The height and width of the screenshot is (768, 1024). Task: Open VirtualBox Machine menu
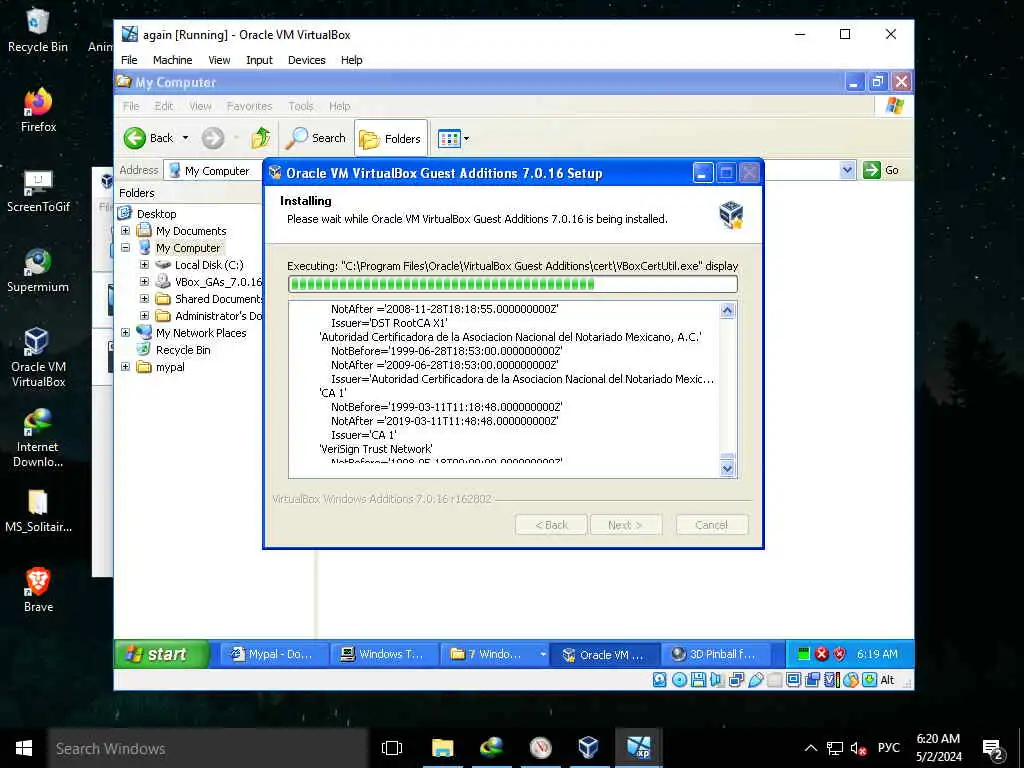172,60
